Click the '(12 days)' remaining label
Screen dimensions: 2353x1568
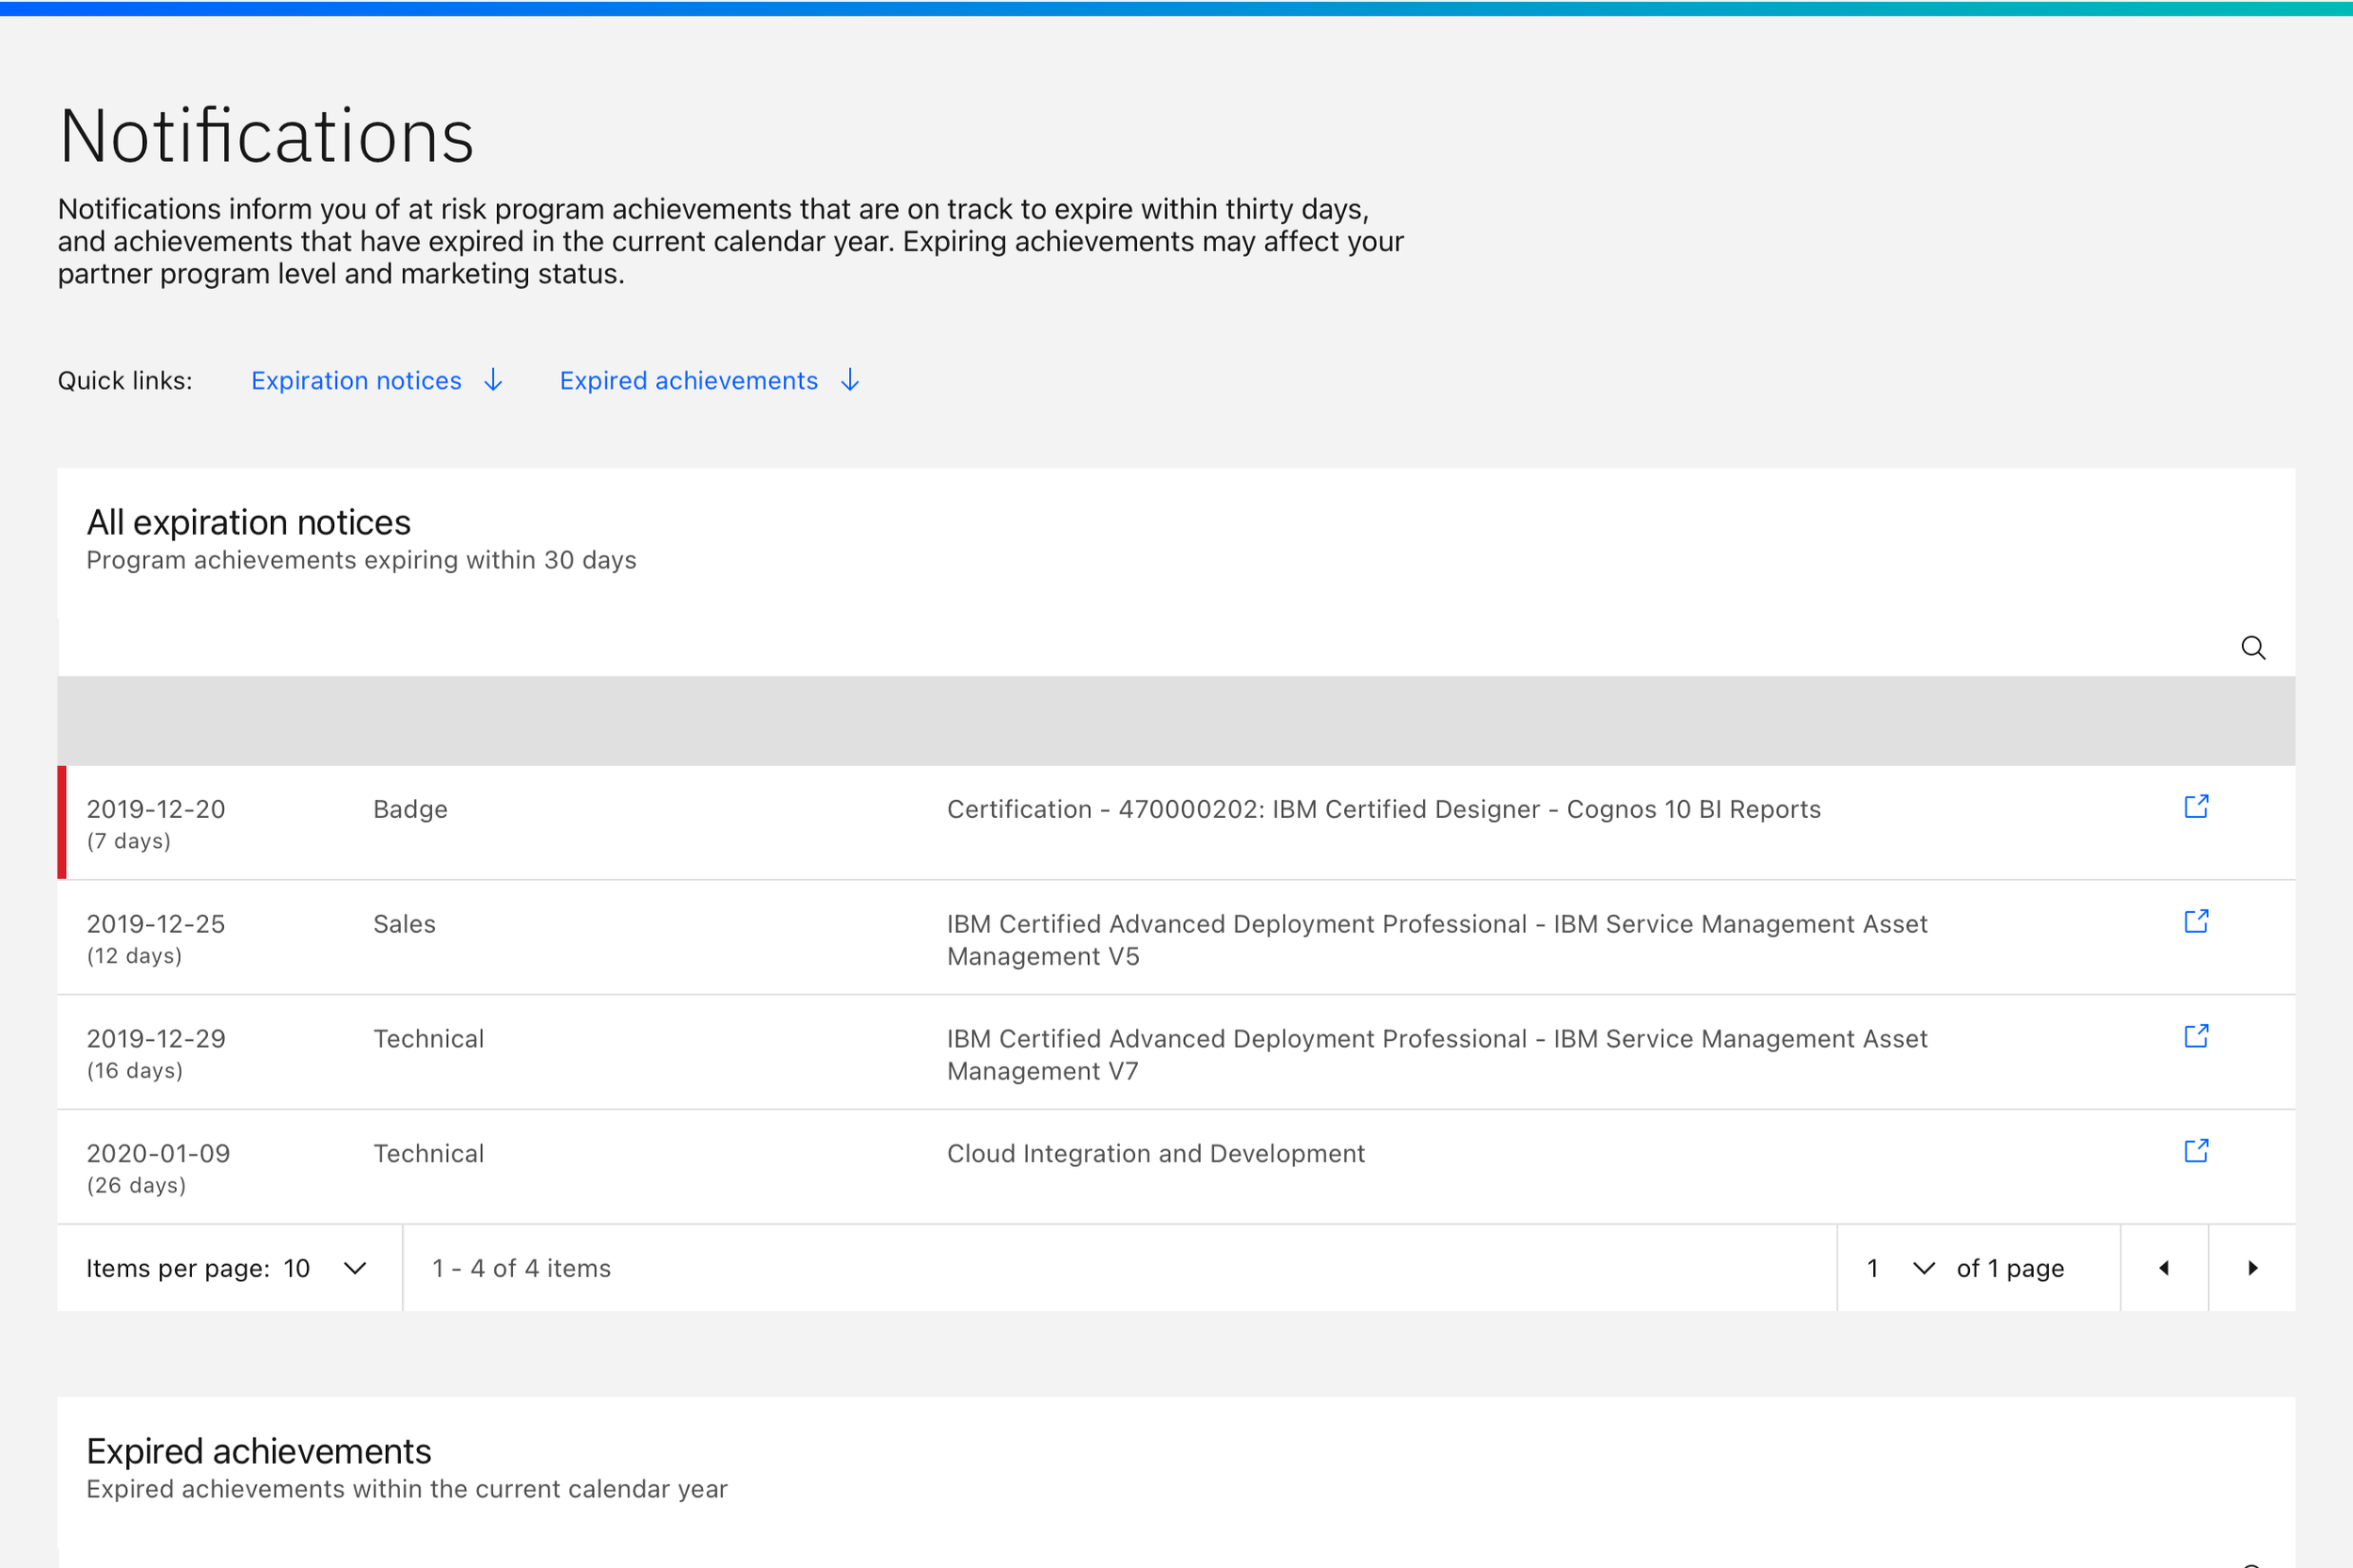(x=134, y=956)
